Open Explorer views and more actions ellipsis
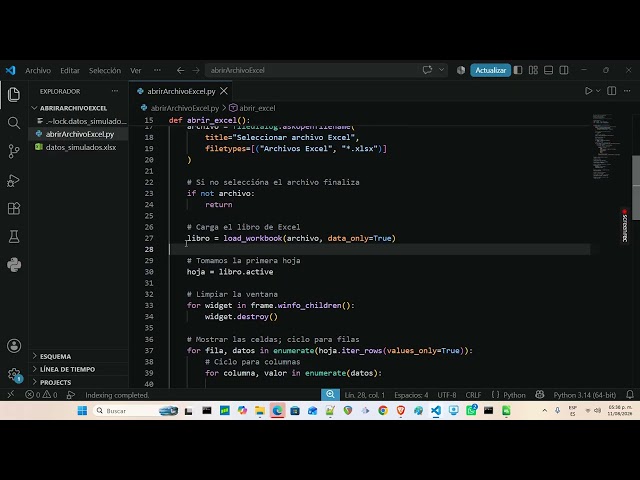 tap(115, 91)
